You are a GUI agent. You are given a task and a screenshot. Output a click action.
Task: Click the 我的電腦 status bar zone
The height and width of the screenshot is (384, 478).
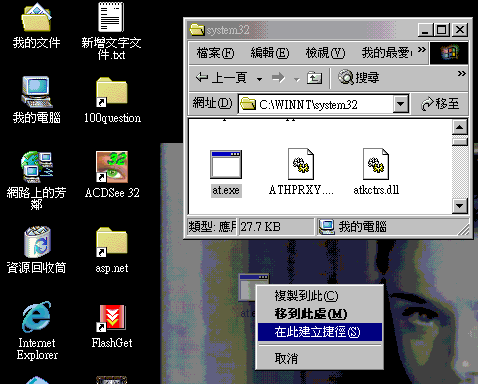[x=392, y=227]
